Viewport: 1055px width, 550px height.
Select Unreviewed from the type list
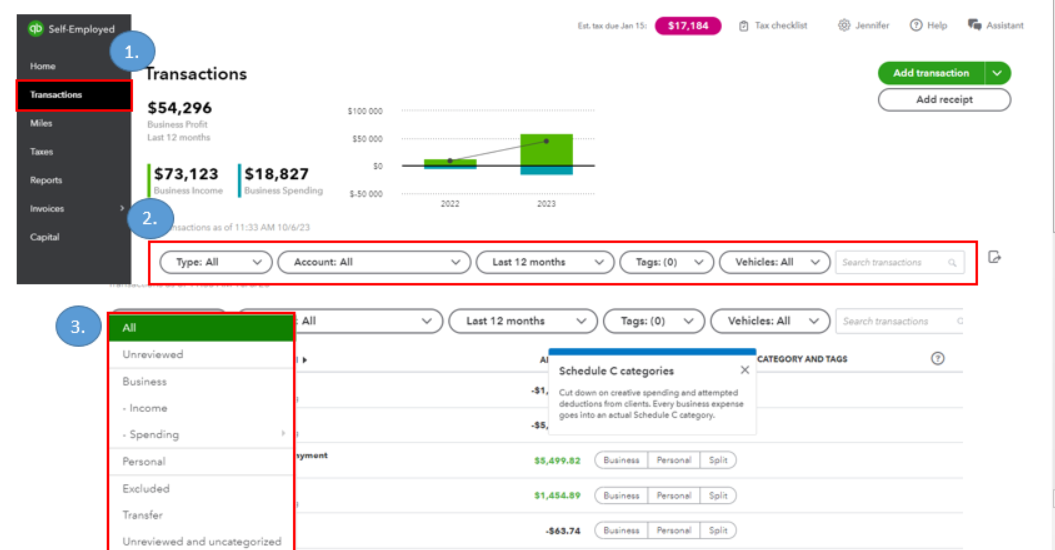coord(153,355)
